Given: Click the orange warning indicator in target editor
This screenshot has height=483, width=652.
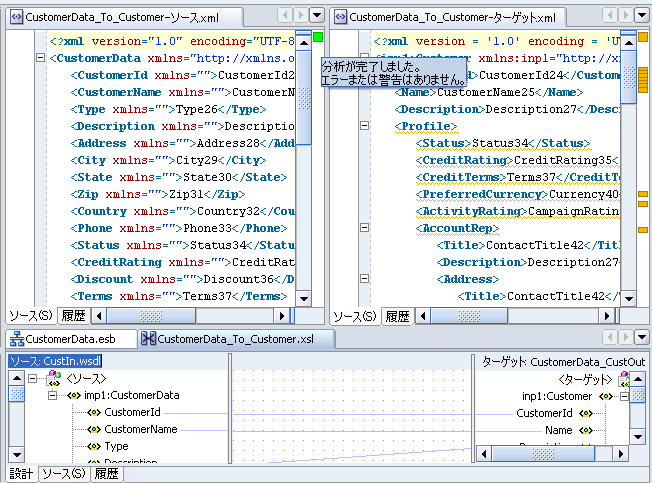Looking at the screenshot, I should pos(643,37).
